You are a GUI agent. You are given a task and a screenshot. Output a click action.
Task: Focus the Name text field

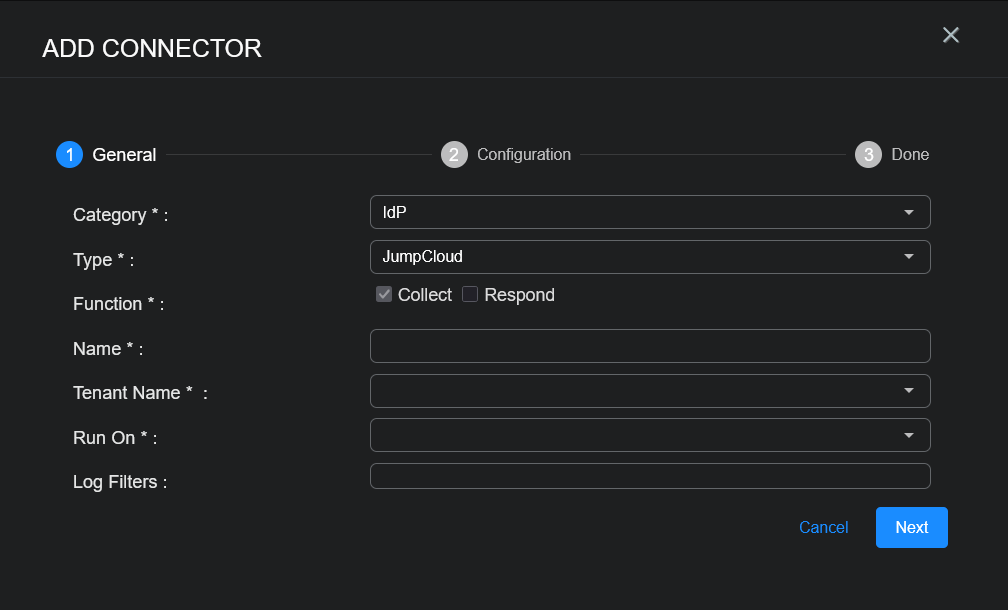click(650, 346)
